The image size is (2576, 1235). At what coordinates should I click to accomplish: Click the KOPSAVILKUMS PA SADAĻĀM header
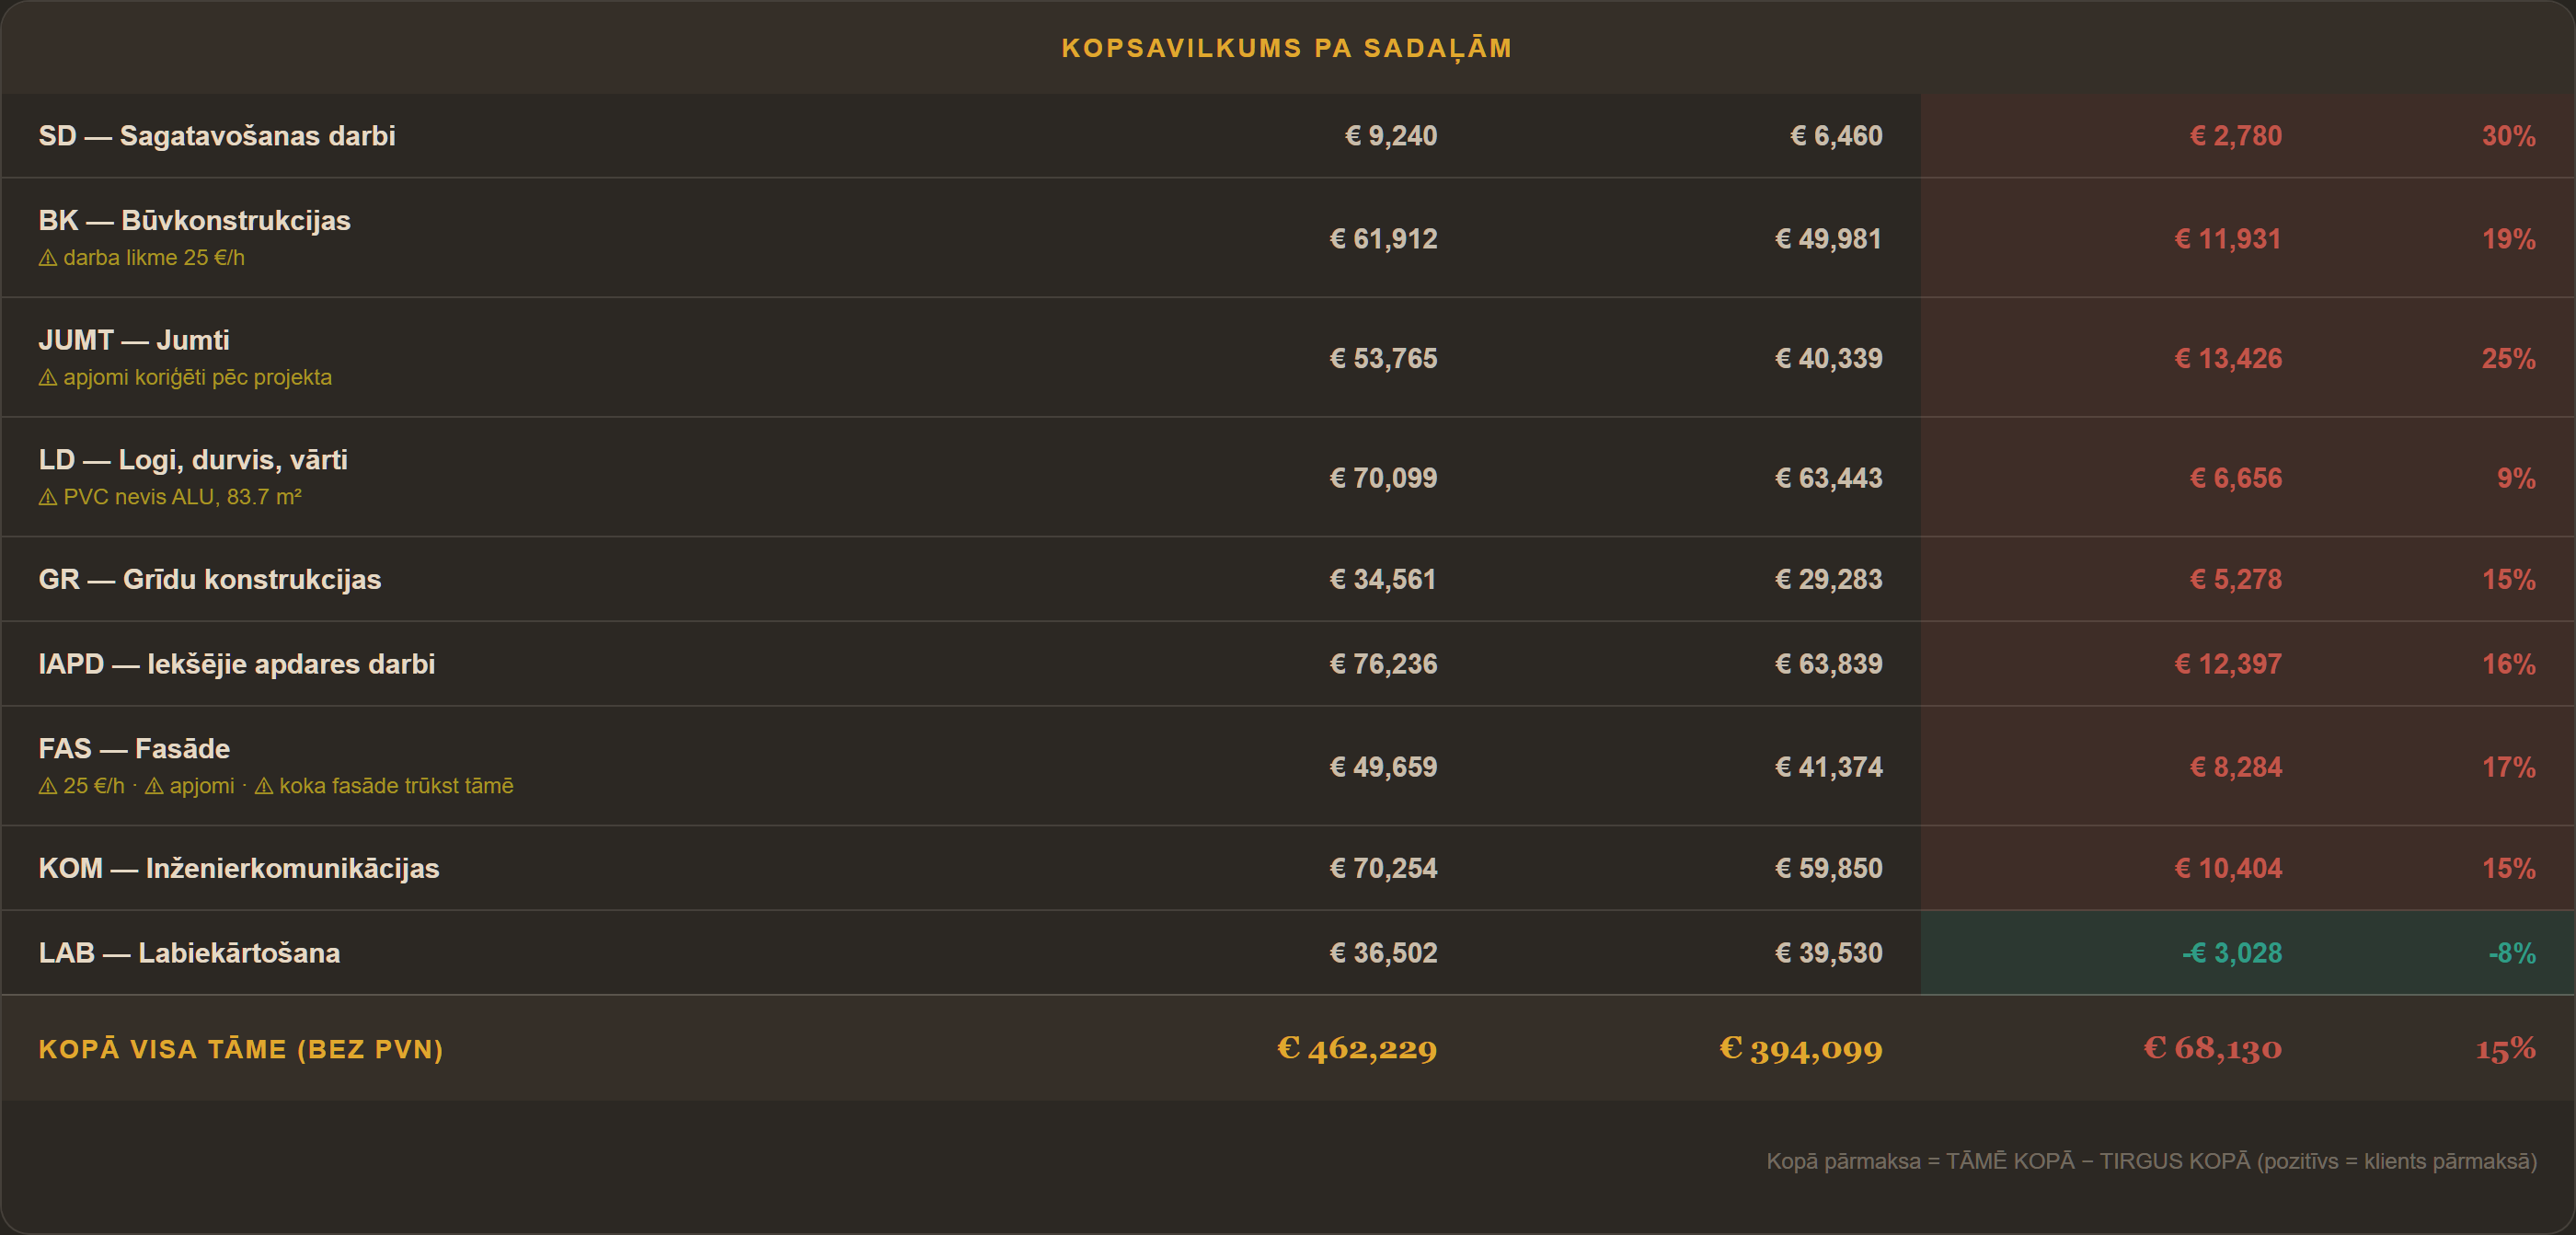pos(1287,48)
